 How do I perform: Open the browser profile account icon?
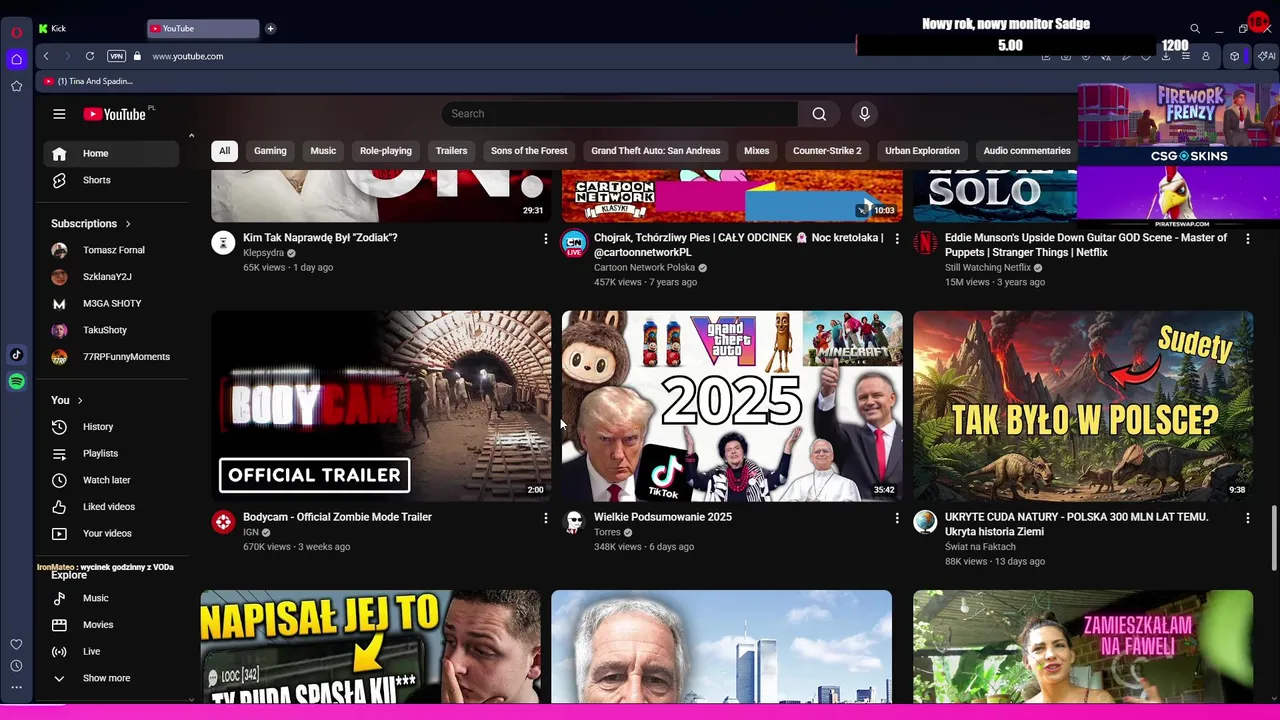[1206, 56]
